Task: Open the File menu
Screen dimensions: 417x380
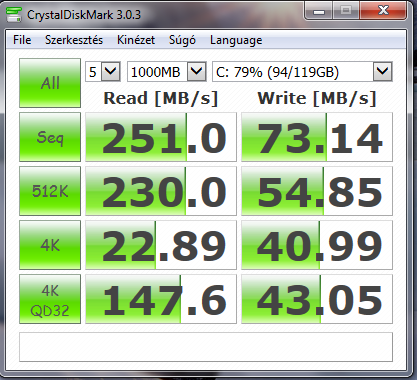Action: tap(22, 40)
